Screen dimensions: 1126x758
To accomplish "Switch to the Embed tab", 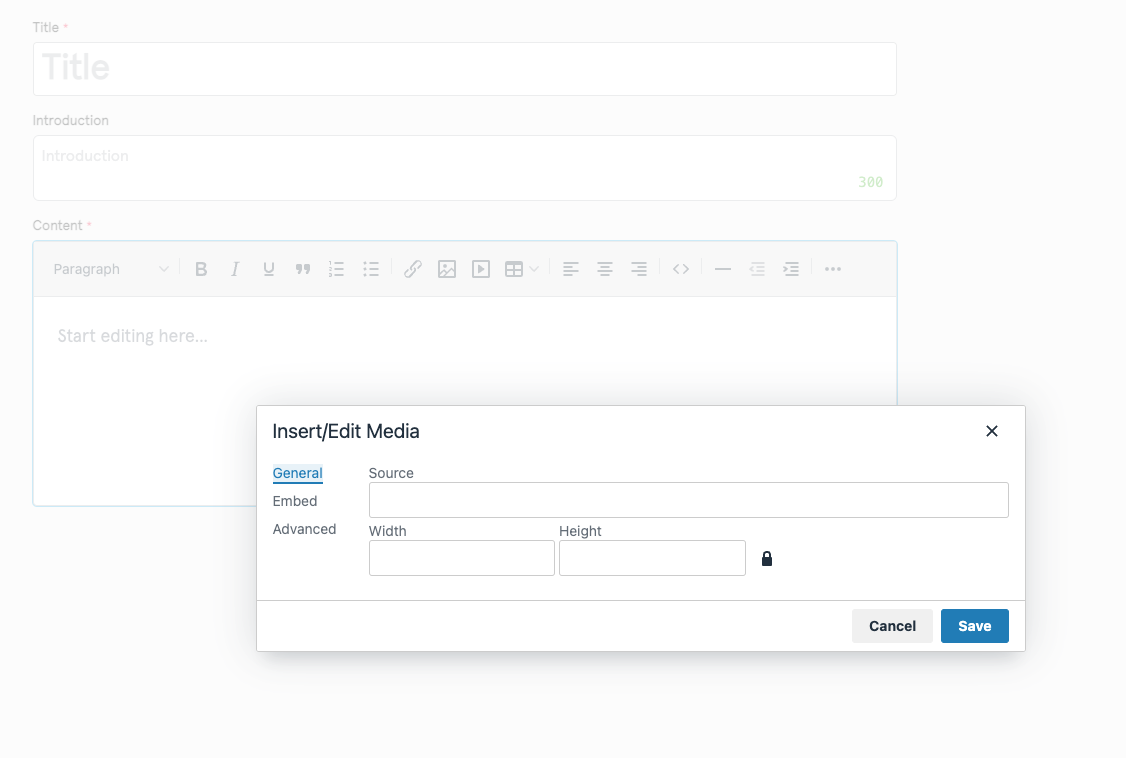I will (x=295, y=501).
